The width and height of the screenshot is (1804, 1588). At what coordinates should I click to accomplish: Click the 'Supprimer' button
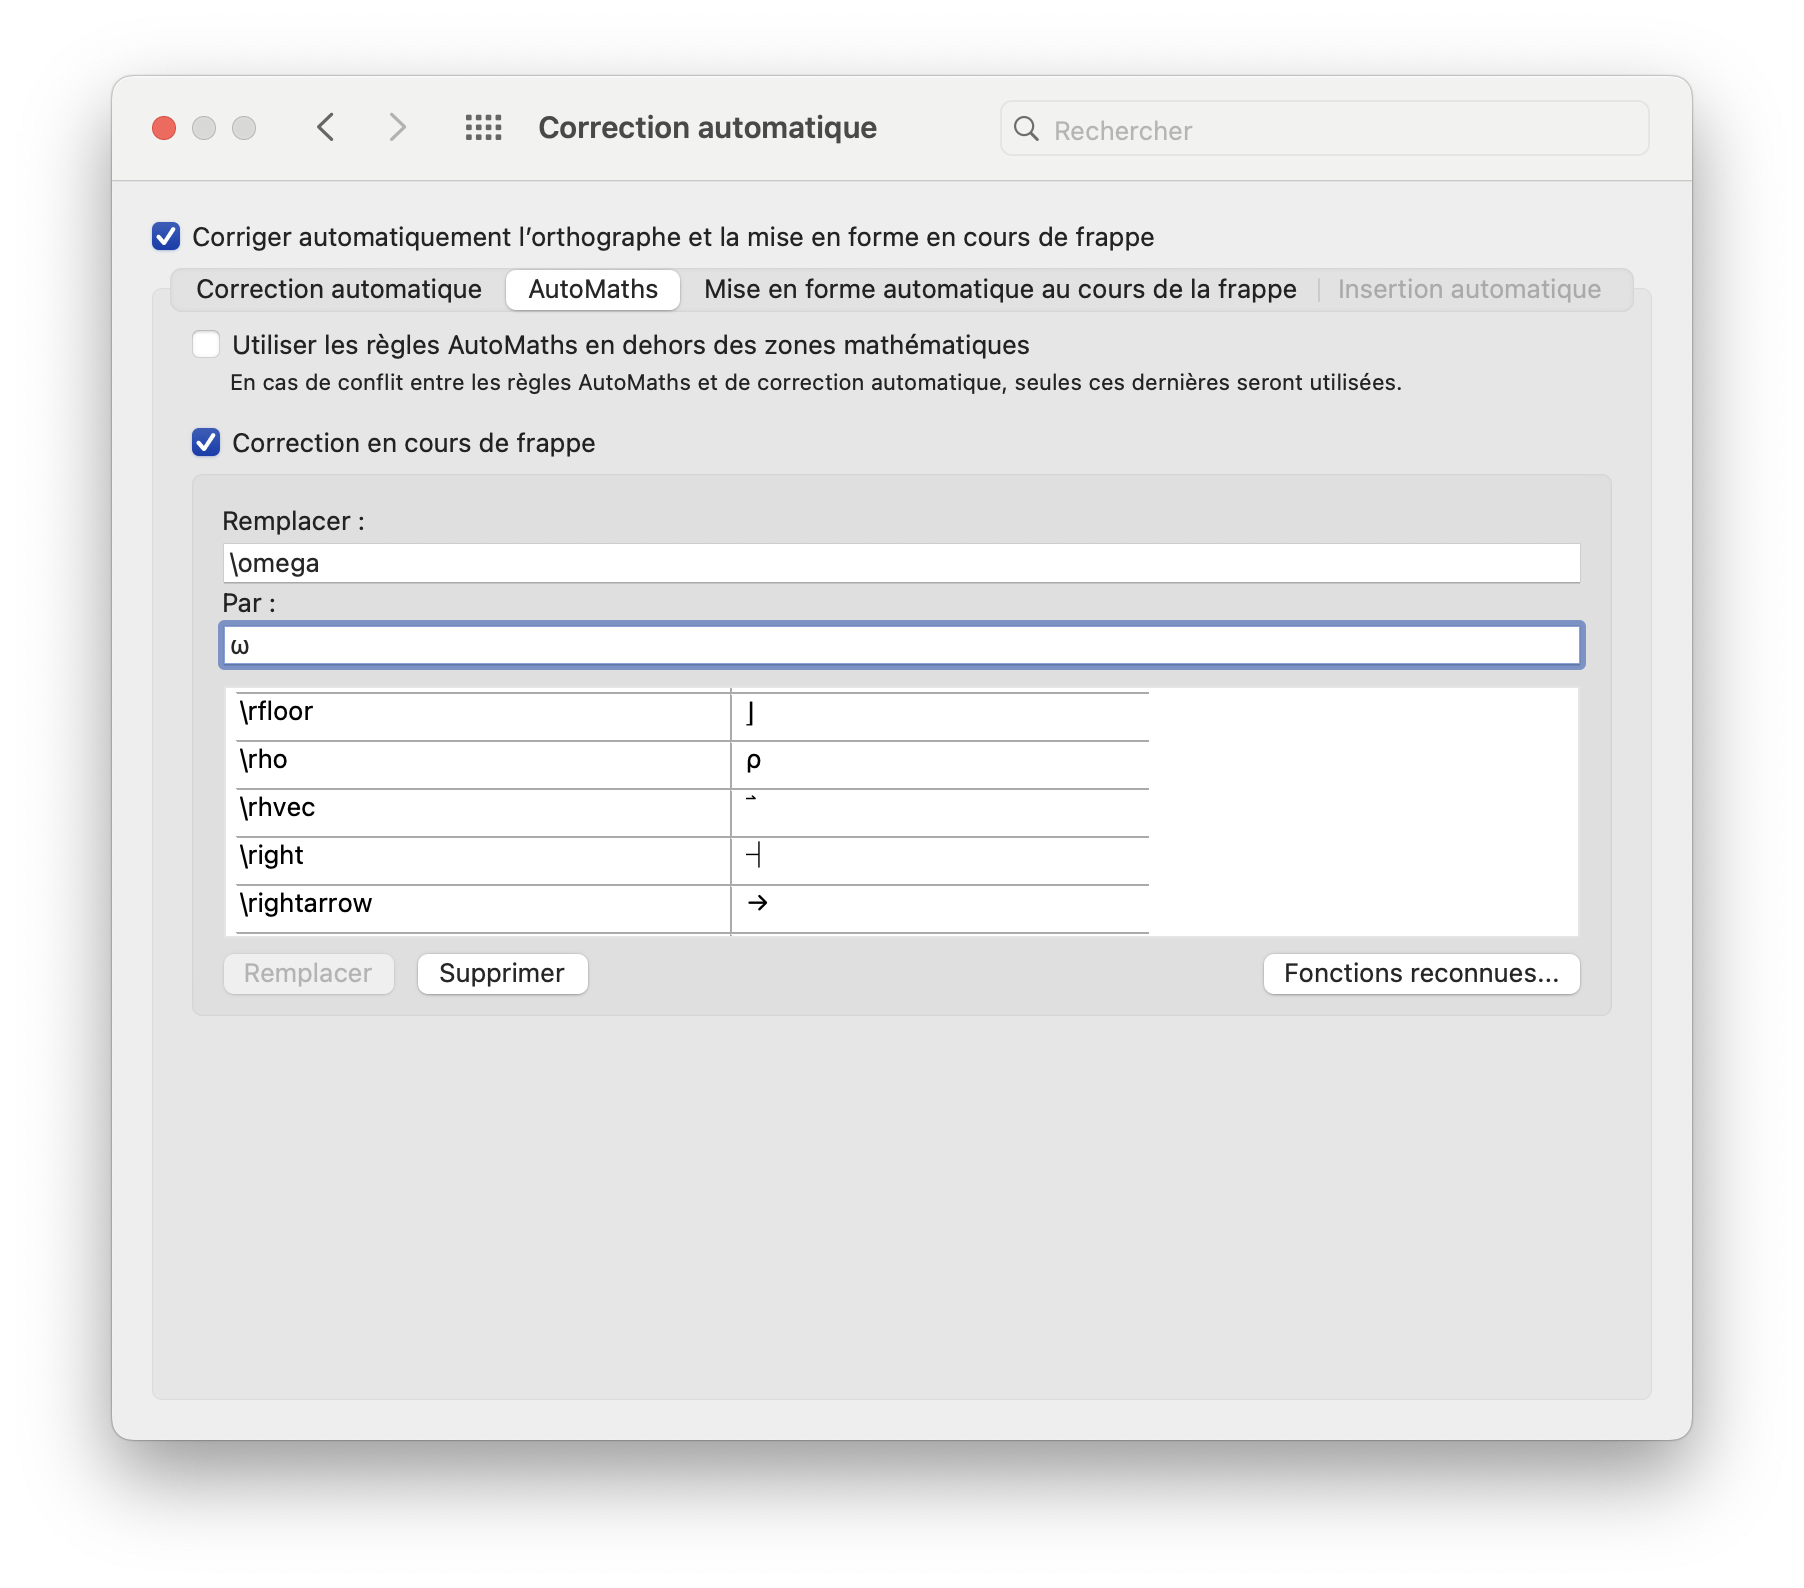(x=501, y=973)
